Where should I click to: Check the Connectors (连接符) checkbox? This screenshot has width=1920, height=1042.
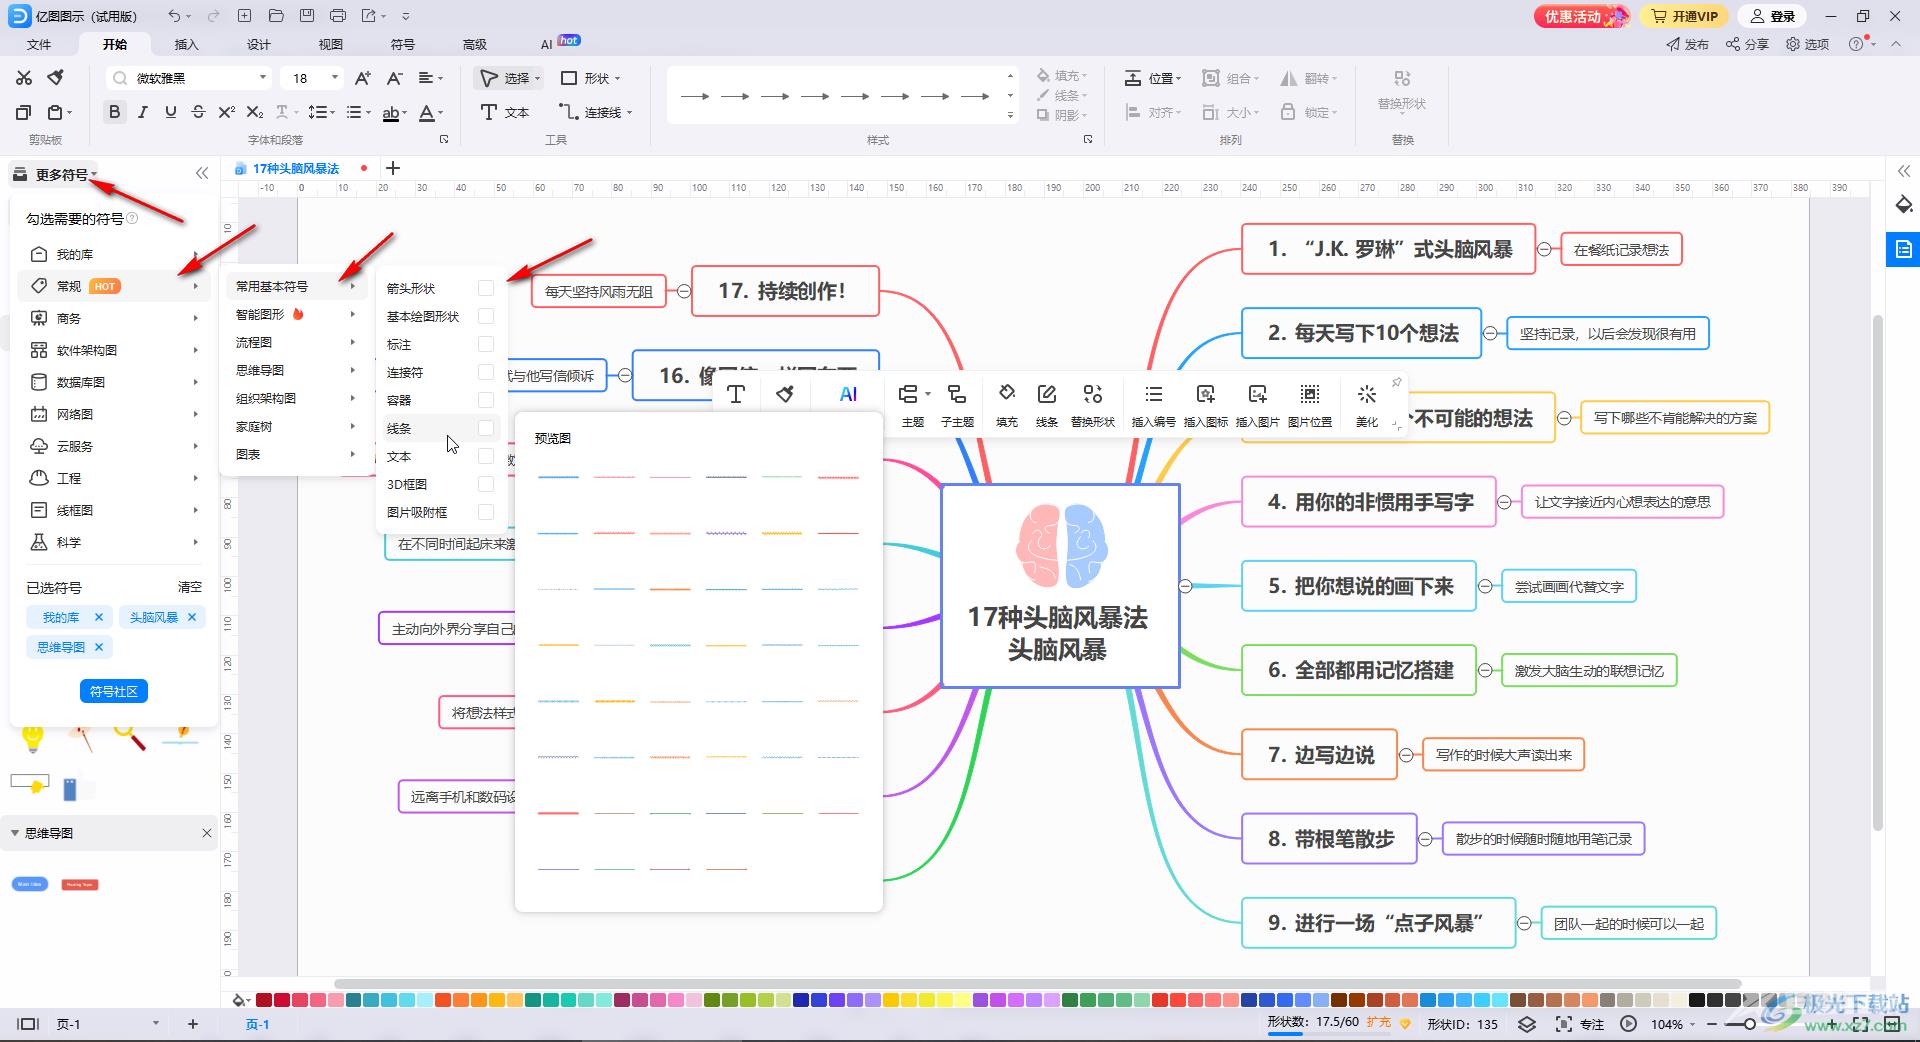[x=486, y=372]
